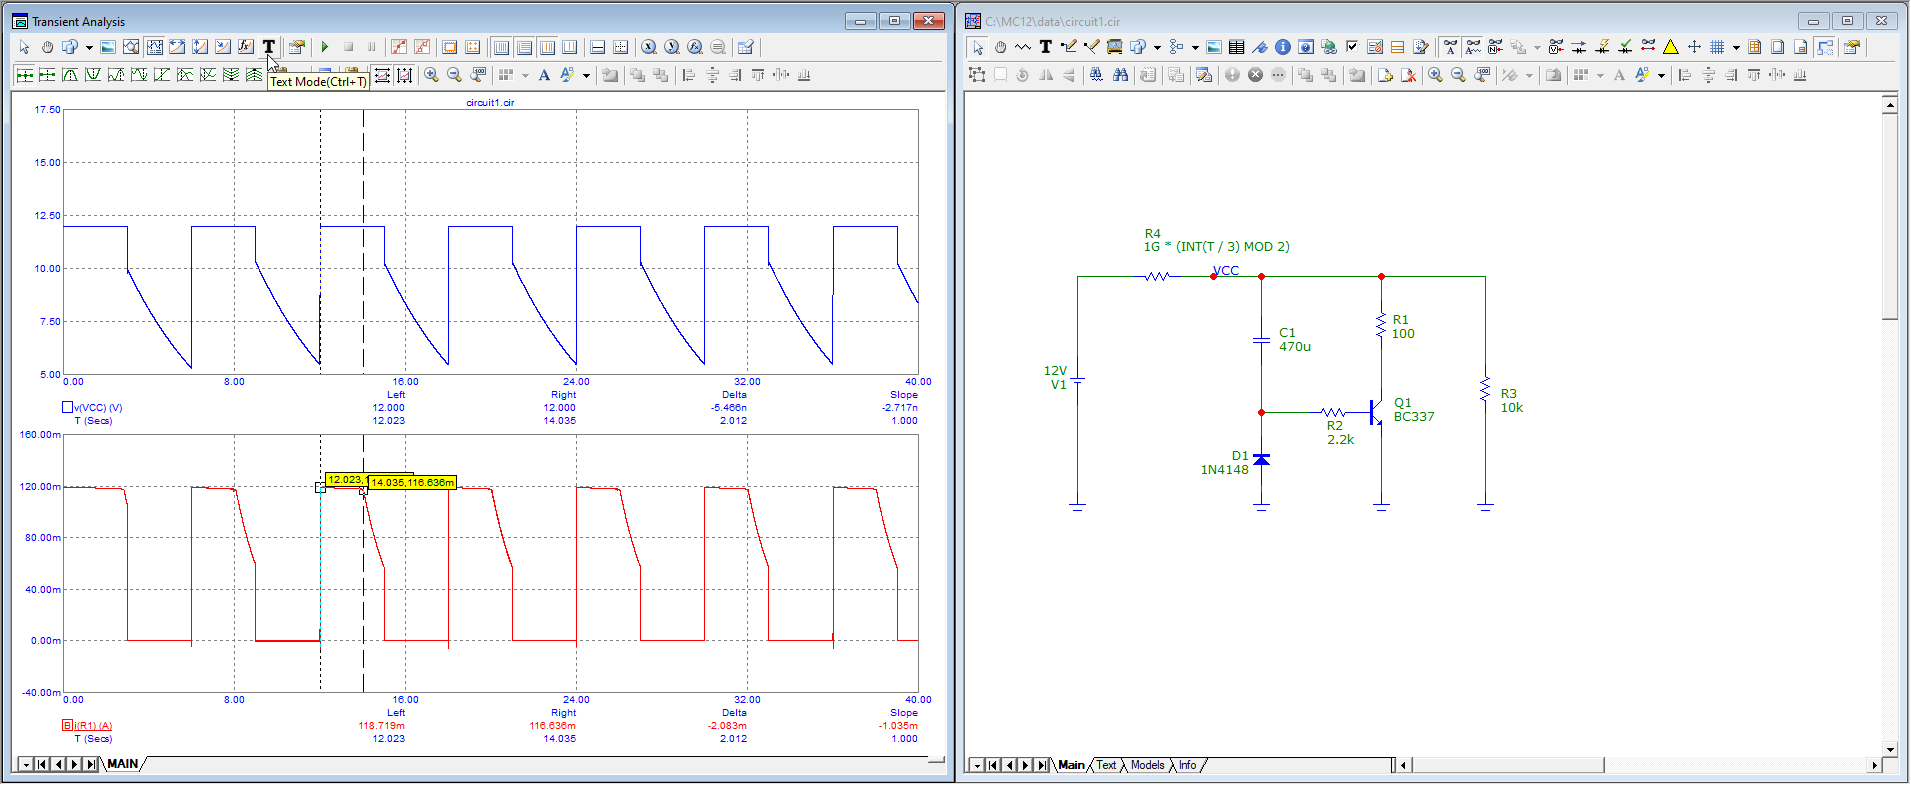Click the X scale magnifier icon
1911x785 pixels.
649,47
